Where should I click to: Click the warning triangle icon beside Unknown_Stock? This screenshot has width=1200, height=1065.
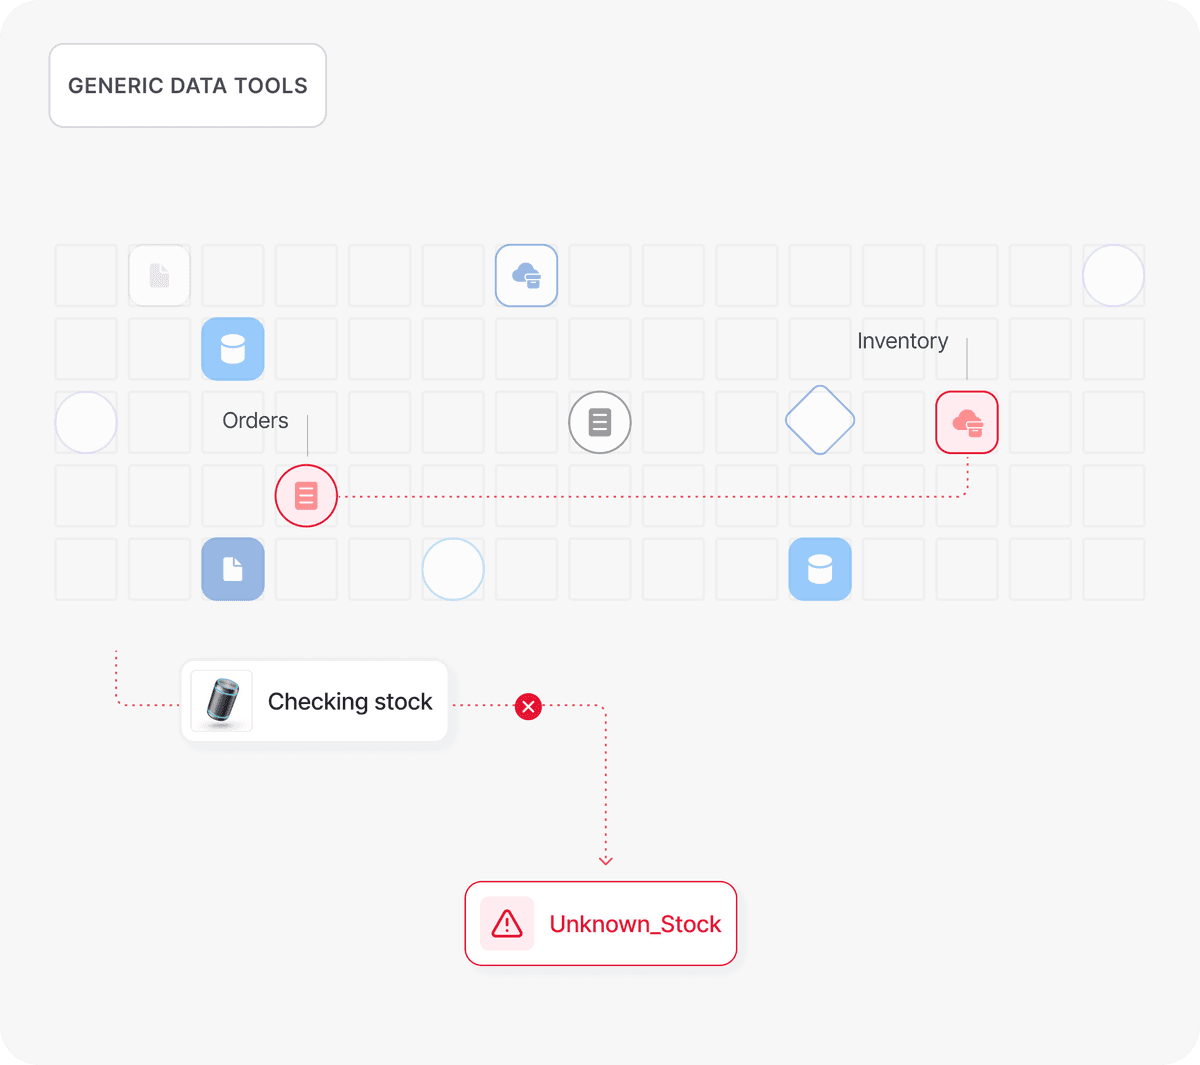(x=507, y=923)
